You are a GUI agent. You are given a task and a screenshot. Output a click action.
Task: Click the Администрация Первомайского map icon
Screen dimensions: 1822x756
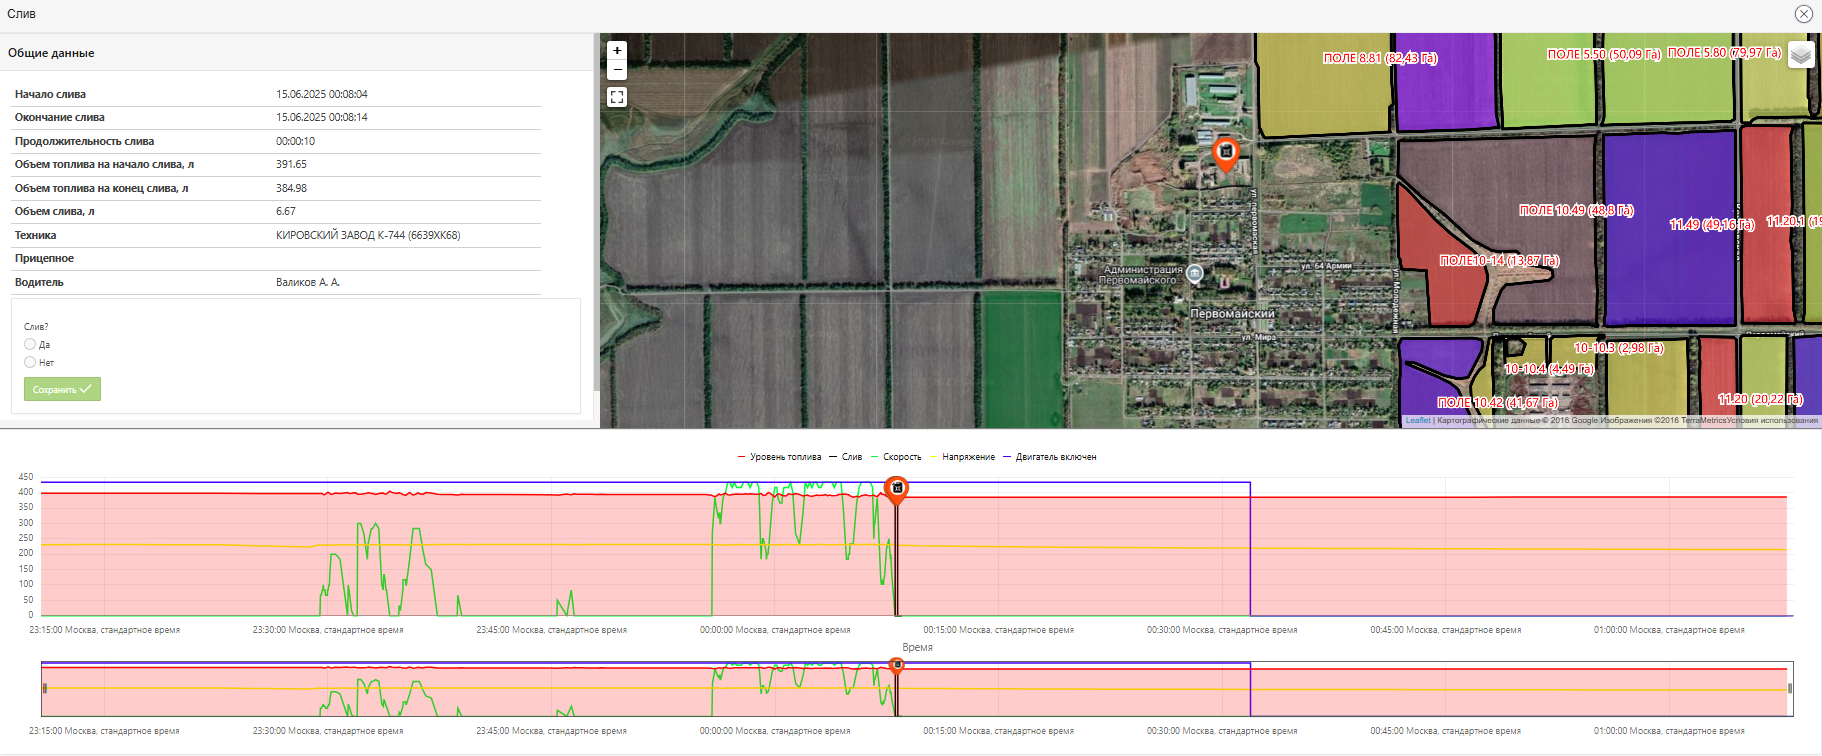click(1194, 273)
